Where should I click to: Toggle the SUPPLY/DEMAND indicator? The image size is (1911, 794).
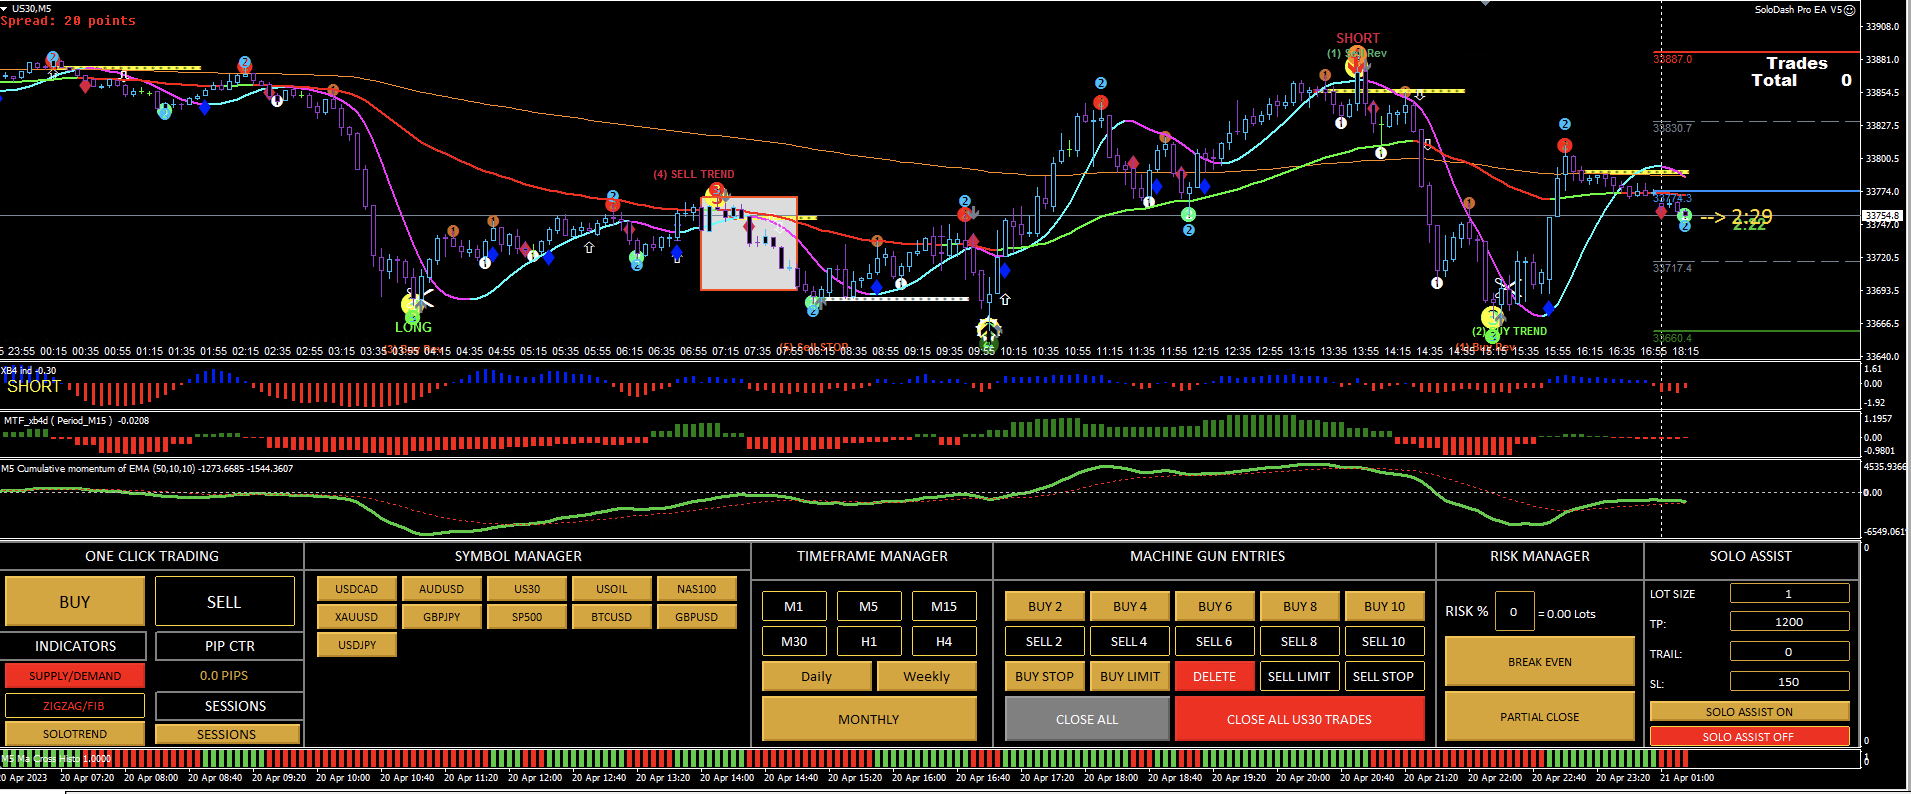point(75,676)
